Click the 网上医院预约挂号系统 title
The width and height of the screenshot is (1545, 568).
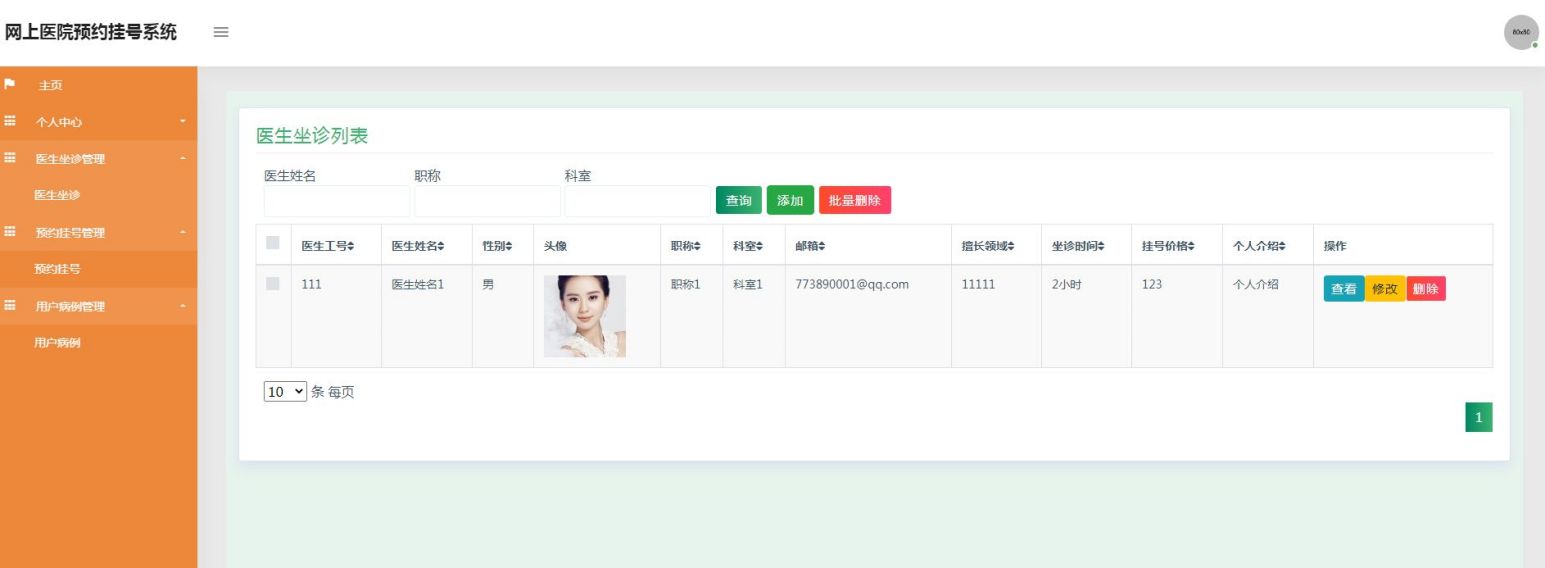(x=91, y=32)
